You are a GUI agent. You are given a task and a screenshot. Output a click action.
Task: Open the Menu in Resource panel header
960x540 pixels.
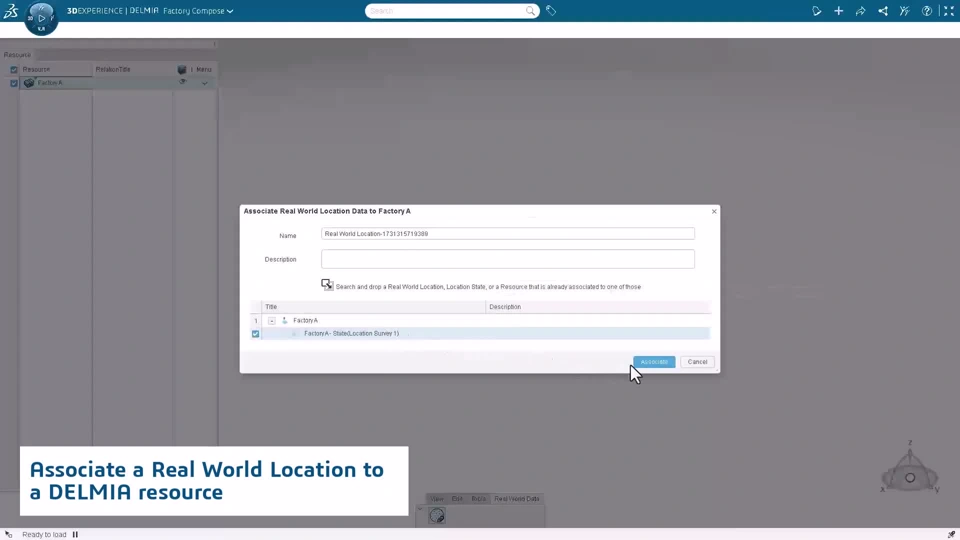204,70
